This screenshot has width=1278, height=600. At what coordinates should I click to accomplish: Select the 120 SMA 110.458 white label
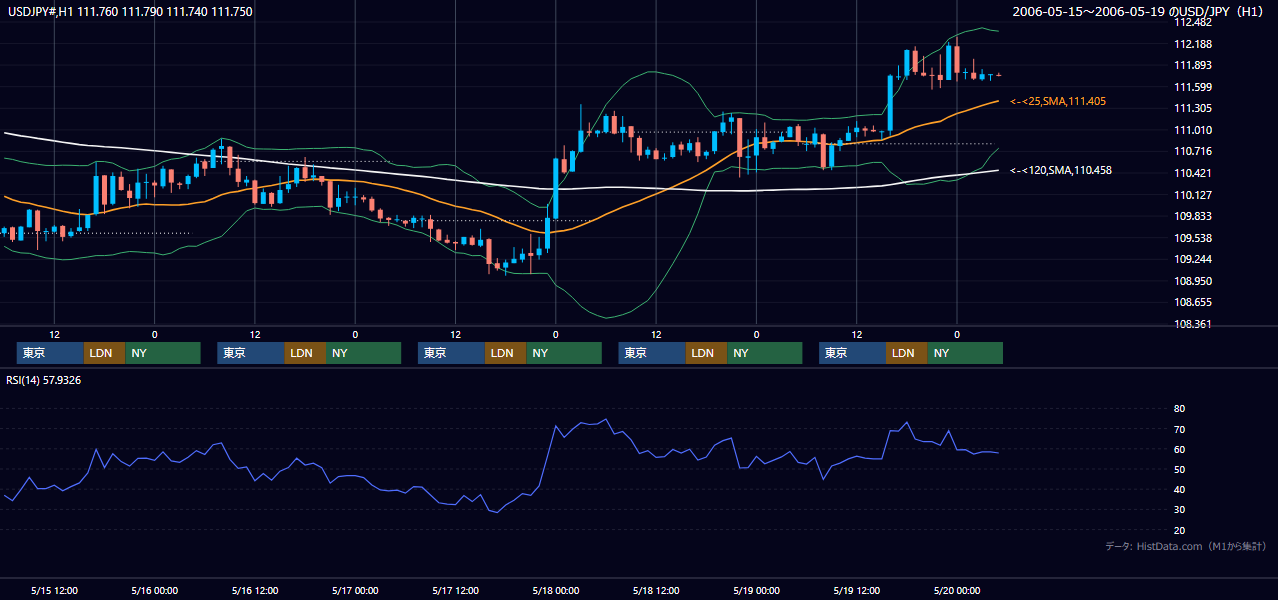[1061, 171]
